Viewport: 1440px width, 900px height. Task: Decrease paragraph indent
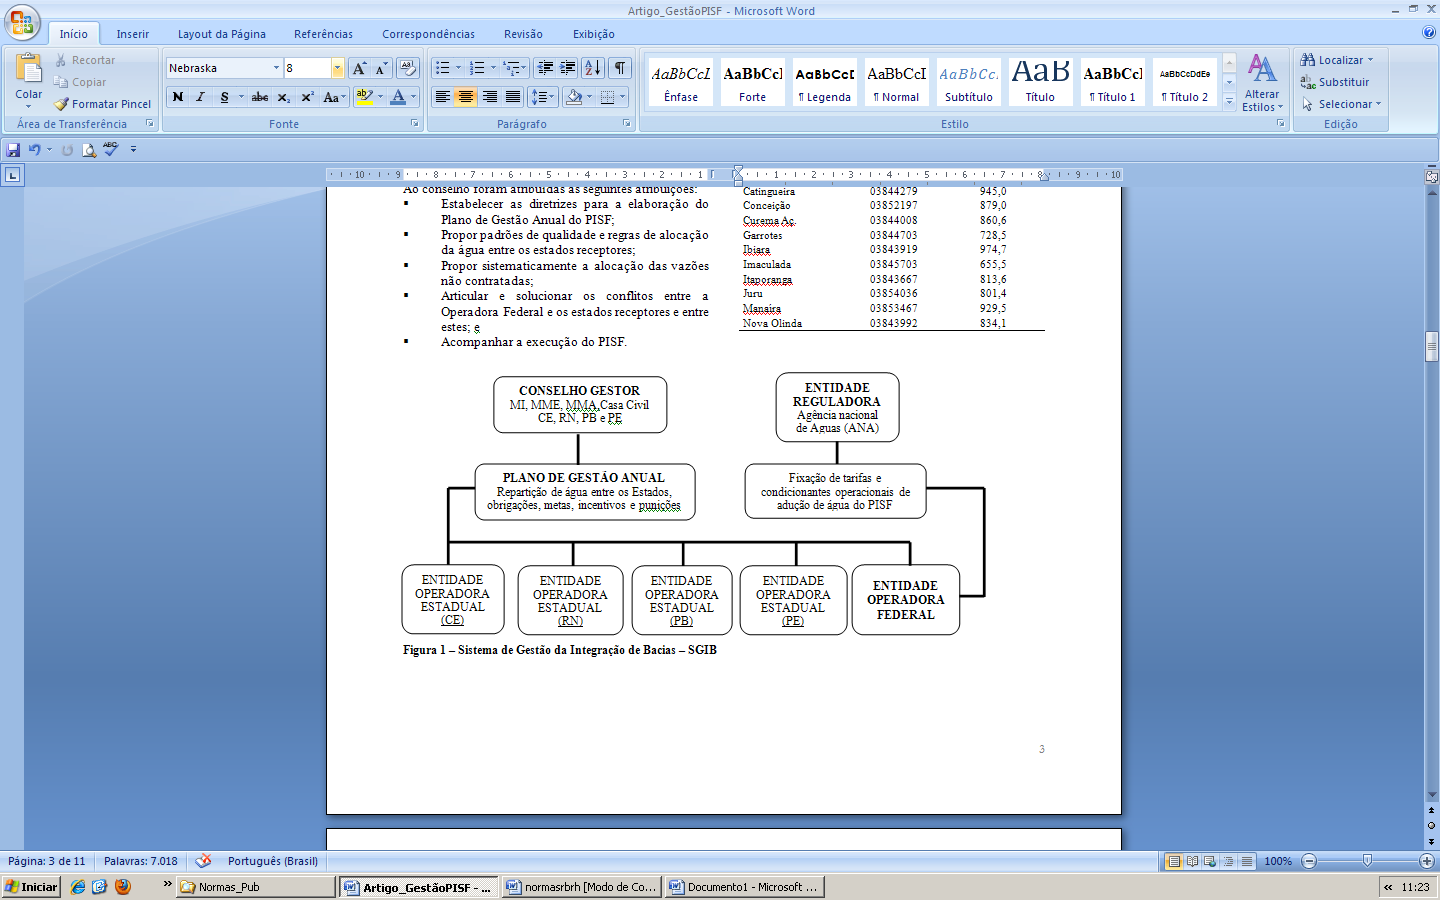(545, 68)
